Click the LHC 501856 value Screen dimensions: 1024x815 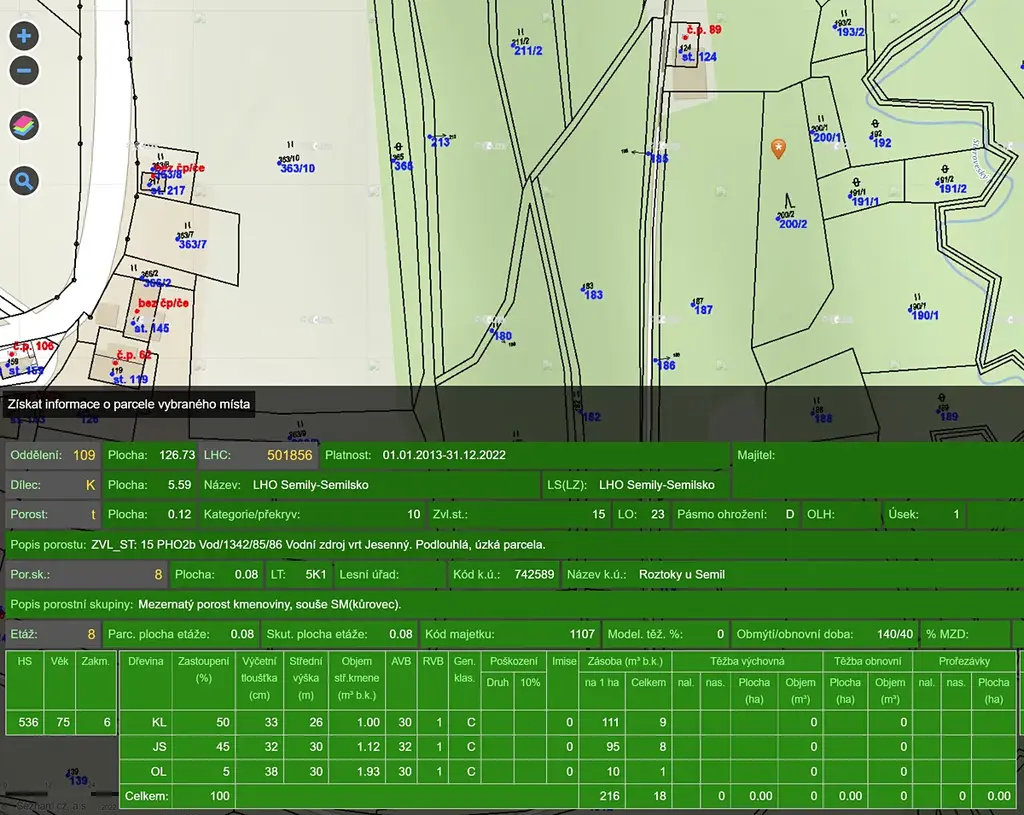point(289,455)
